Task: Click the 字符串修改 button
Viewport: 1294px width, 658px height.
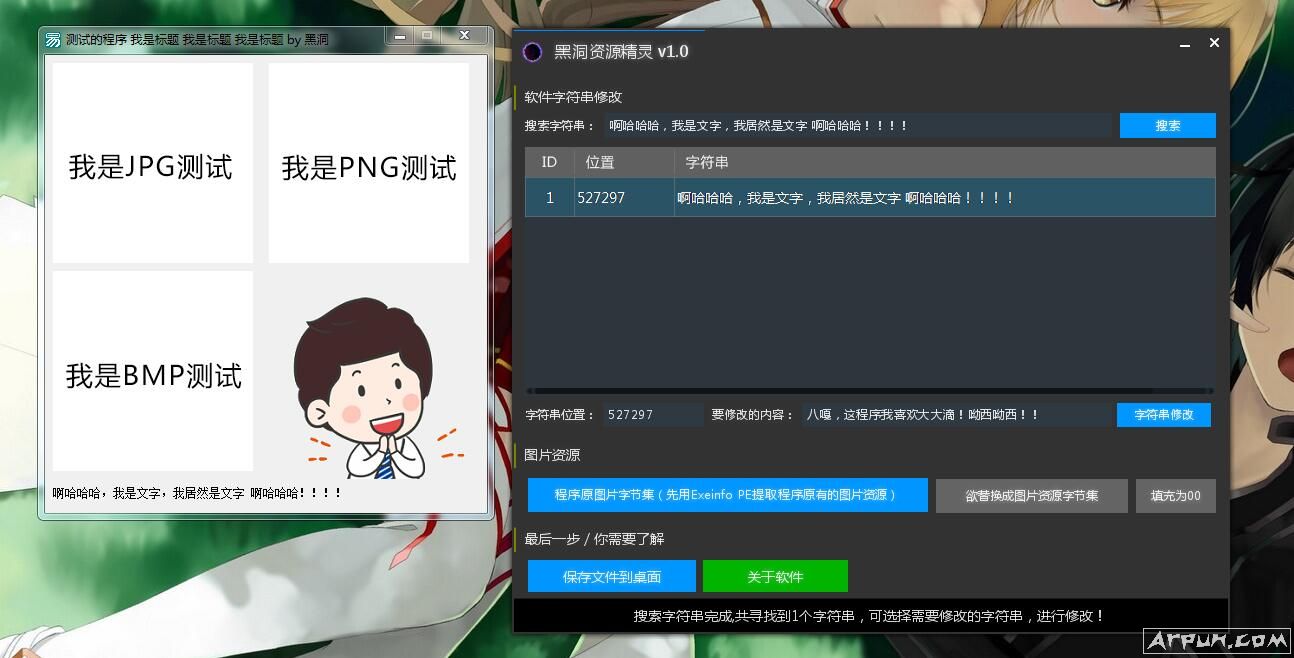Action: click(1163, 414)
